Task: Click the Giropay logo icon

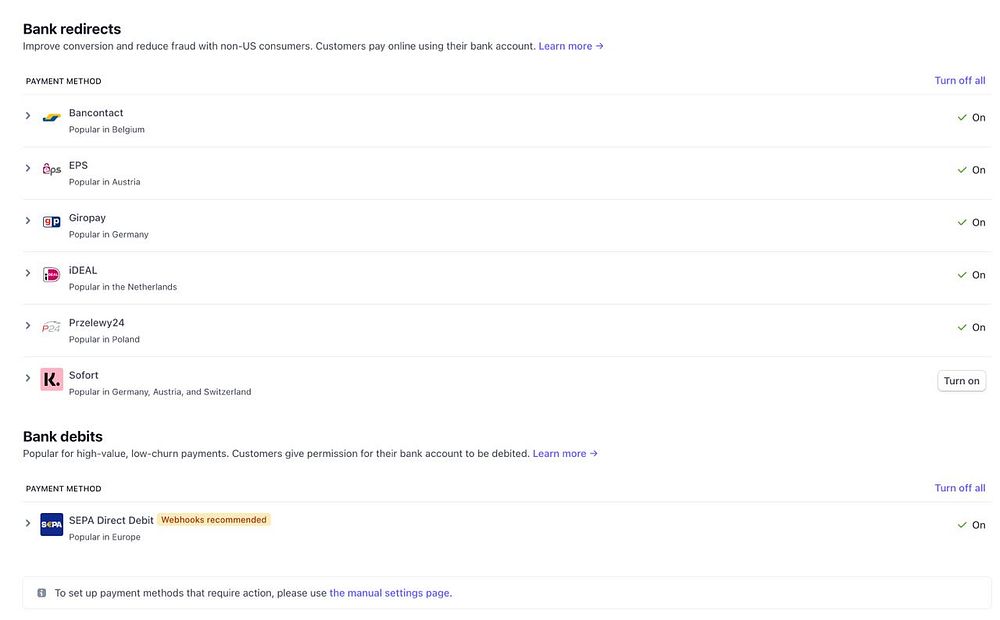Action: click(x=52, y=222)
